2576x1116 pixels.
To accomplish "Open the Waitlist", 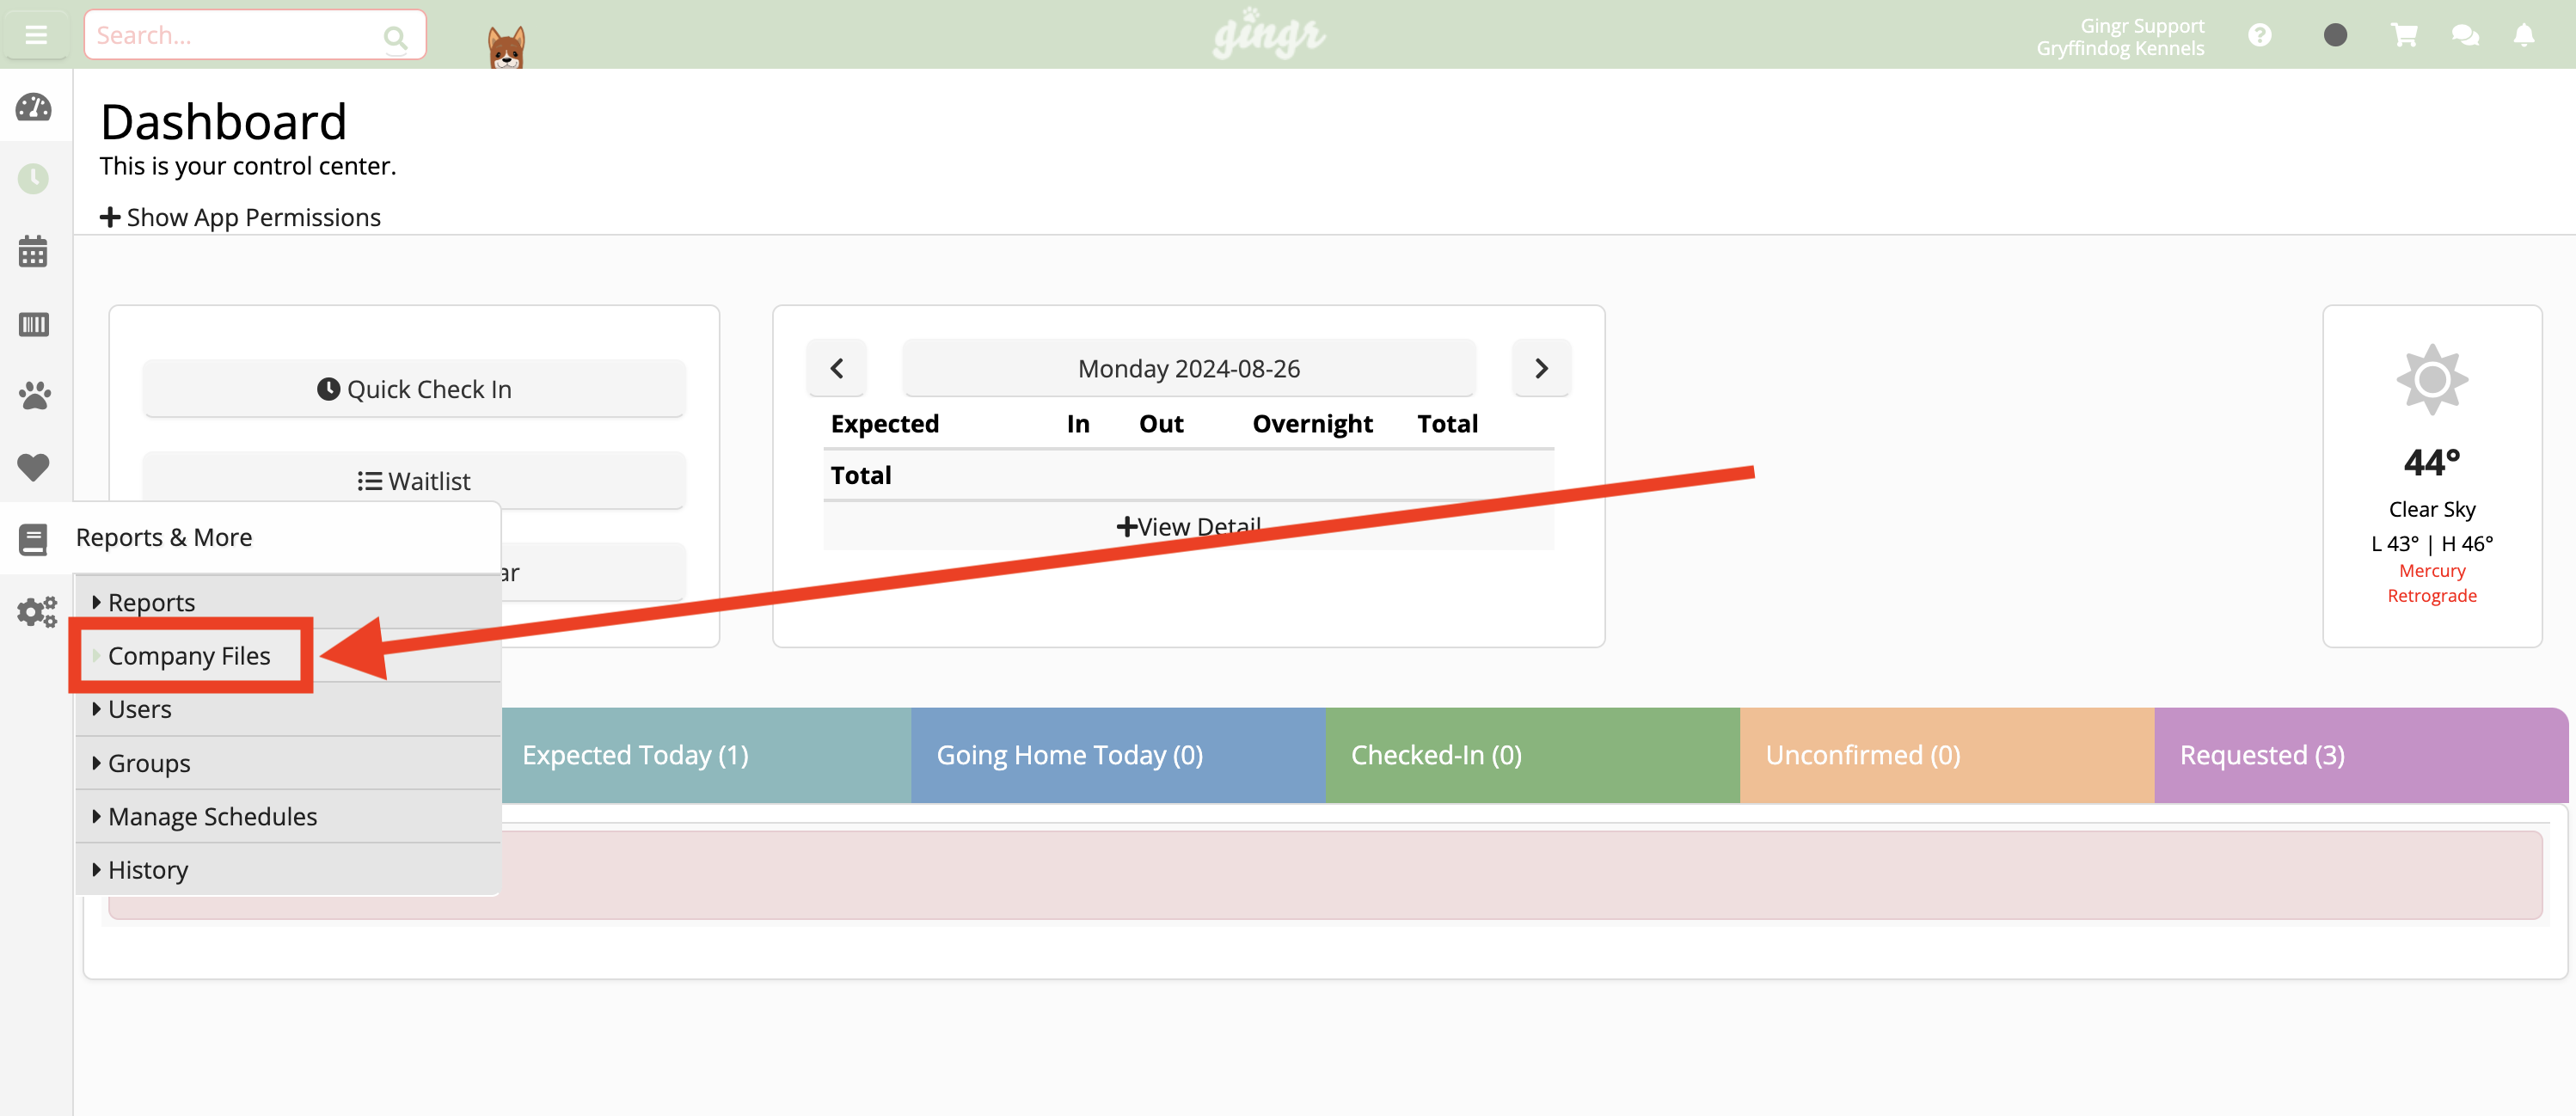I will 413,480.
